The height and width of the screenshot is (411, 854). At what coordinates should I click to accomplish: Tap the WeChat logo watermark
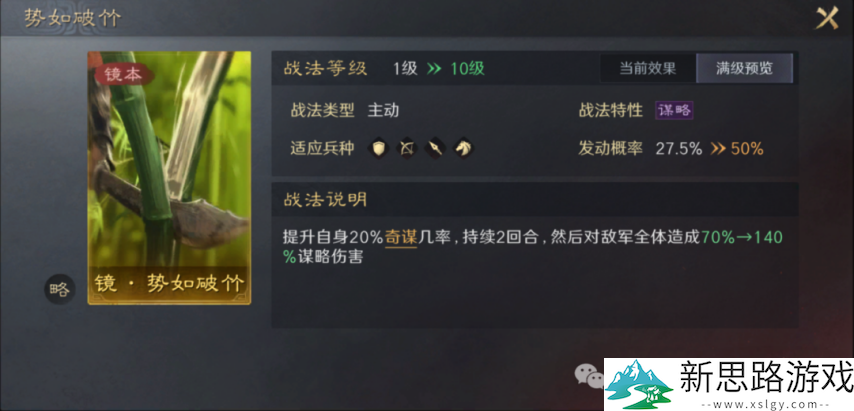tap(589, 376)
